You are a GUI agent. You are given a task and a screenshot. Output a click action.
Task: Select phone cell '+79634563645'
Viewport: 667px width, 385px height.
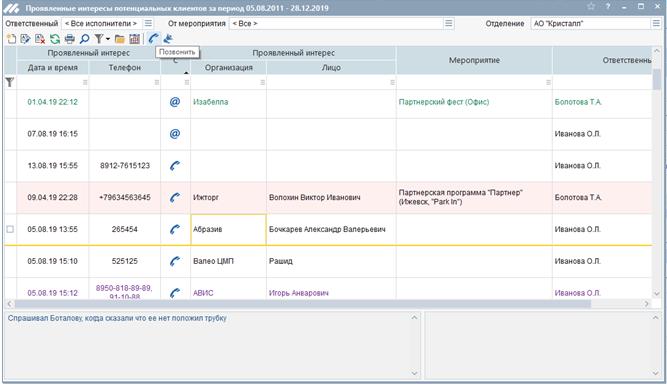125,197
